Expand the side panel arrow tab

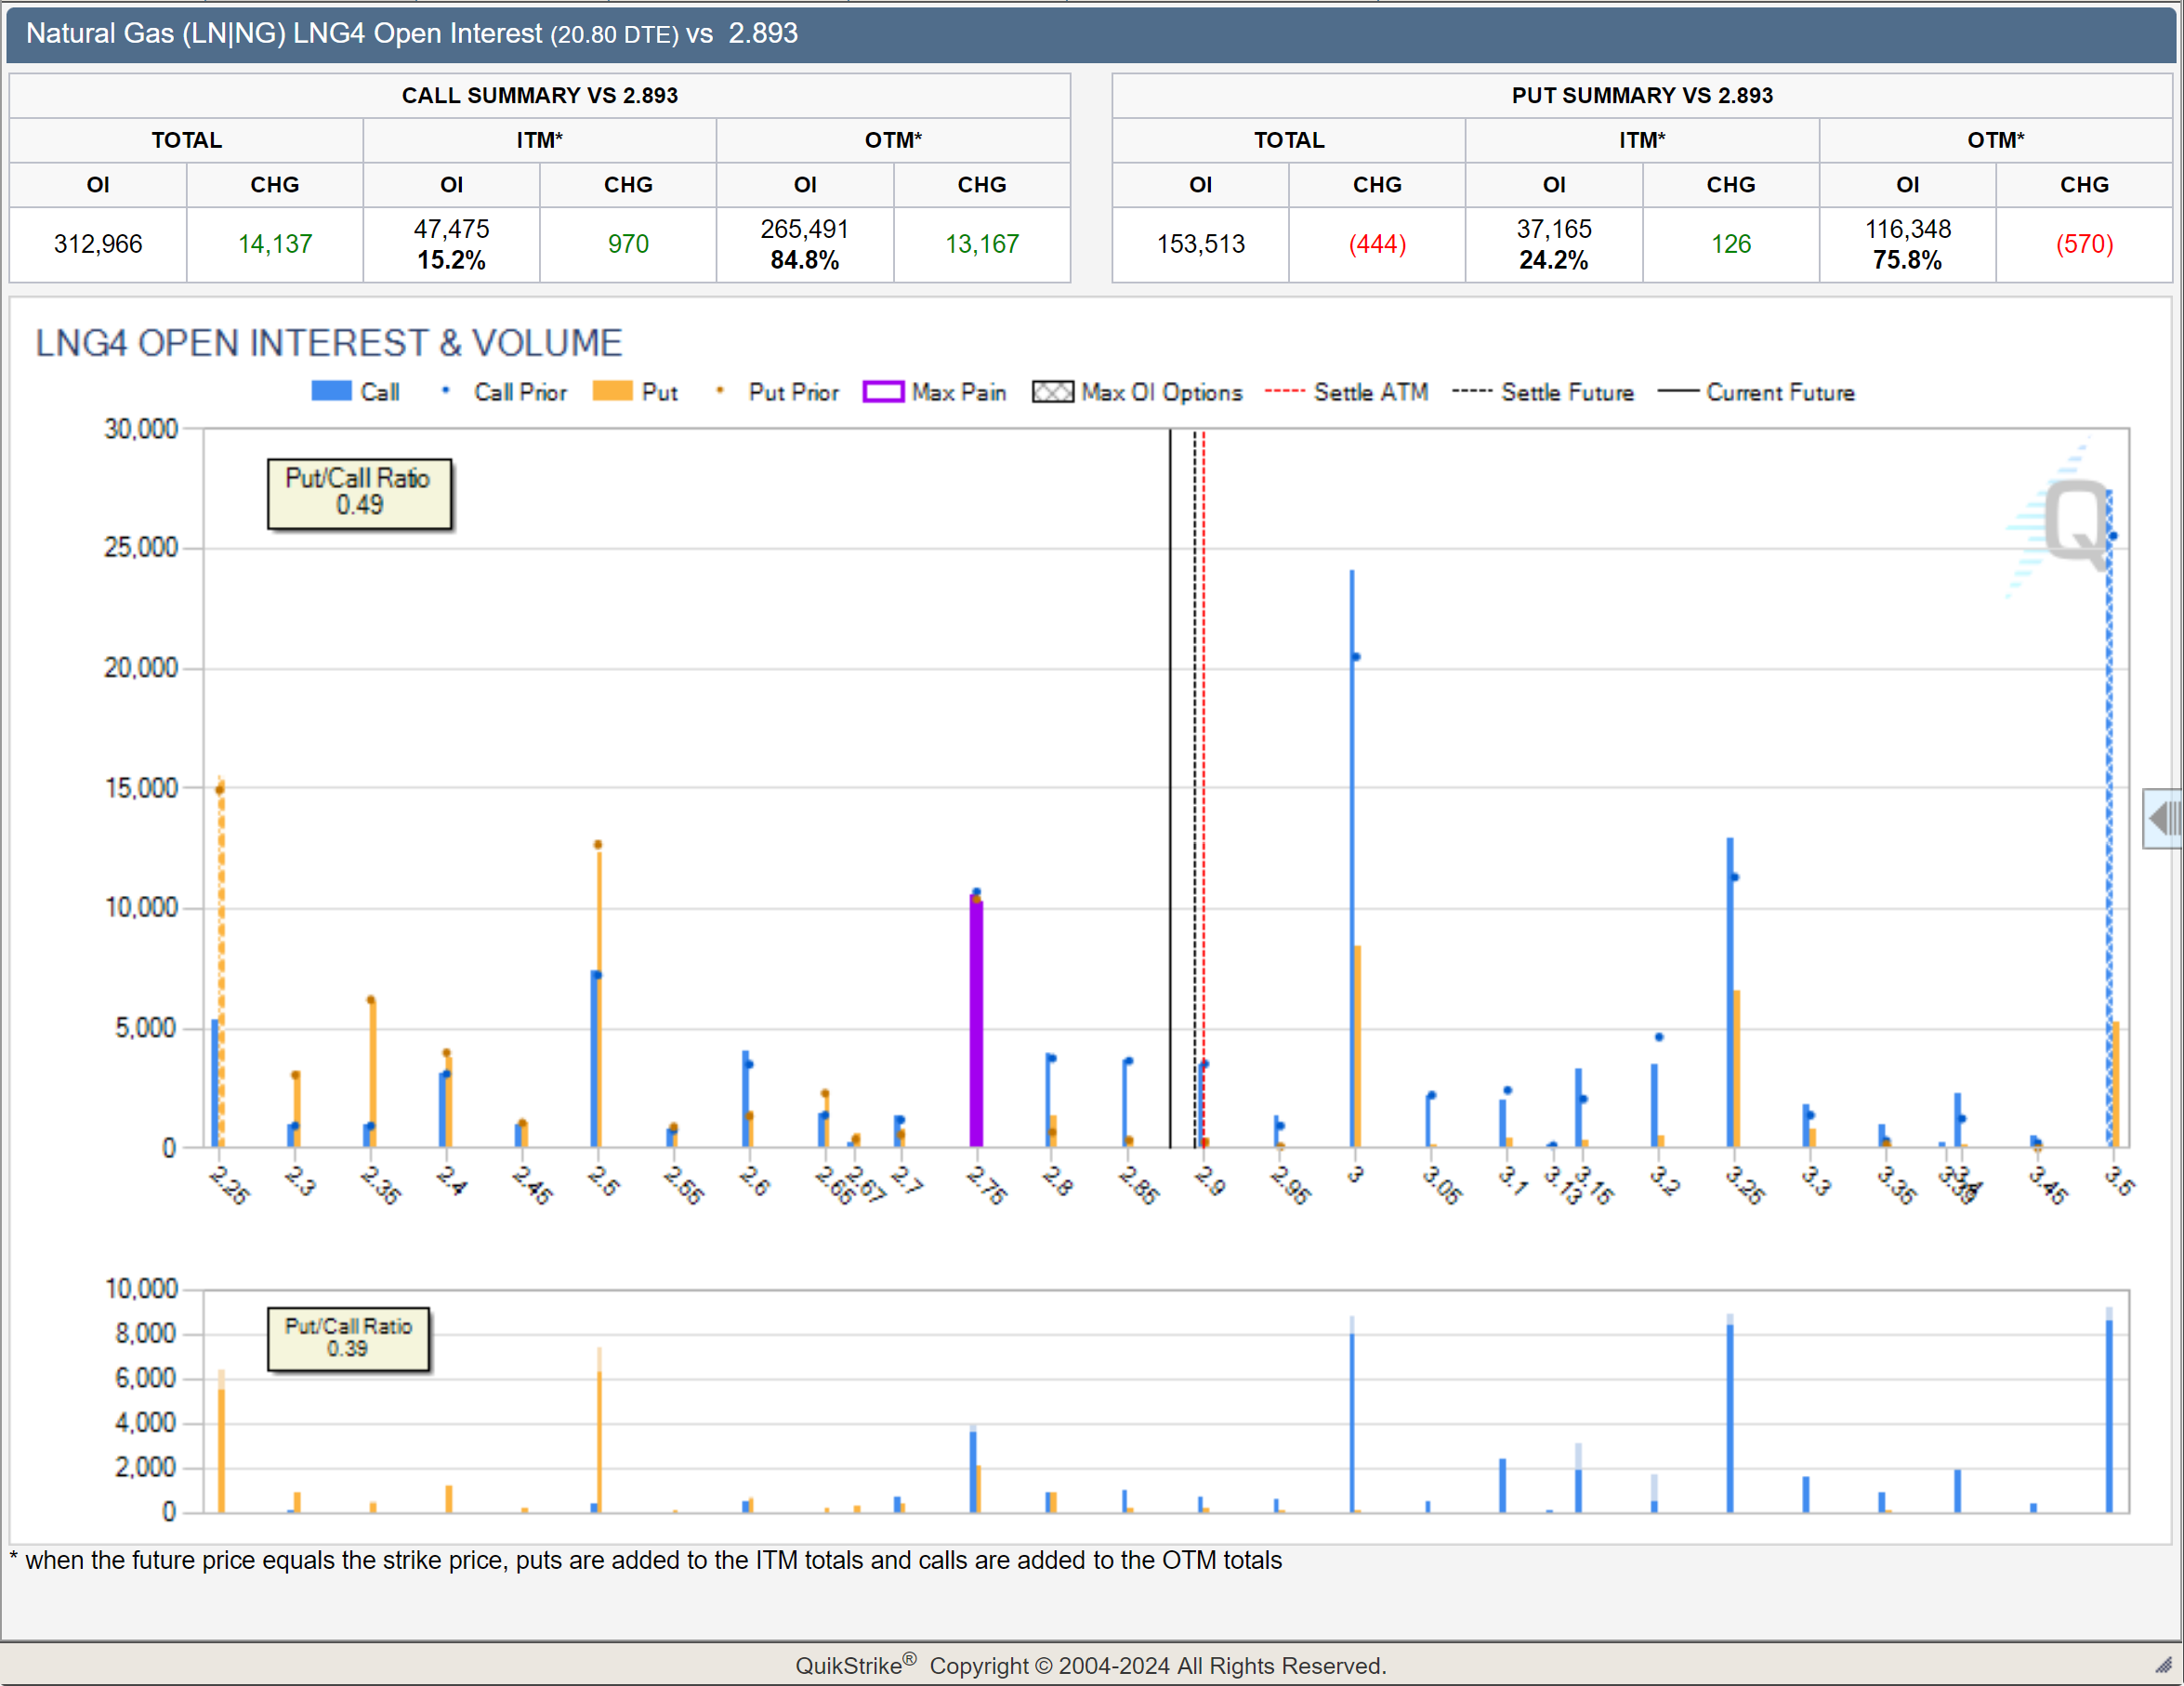(2164, 818)
